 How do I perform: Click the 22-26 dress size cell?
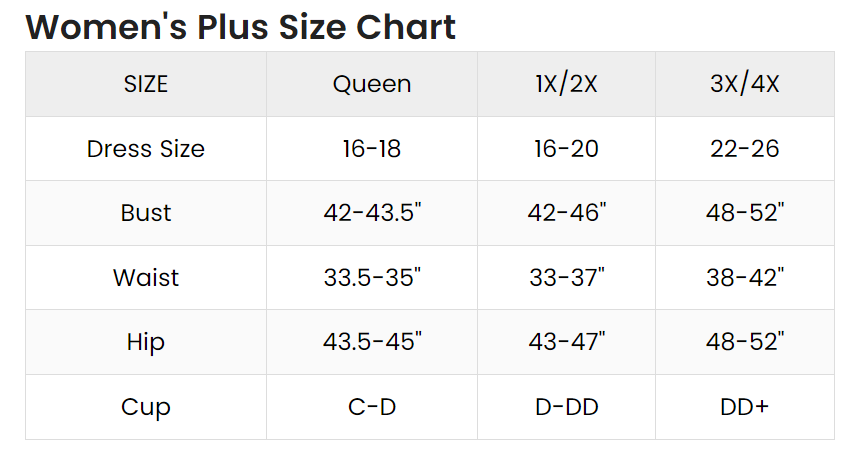coord(744,149)
